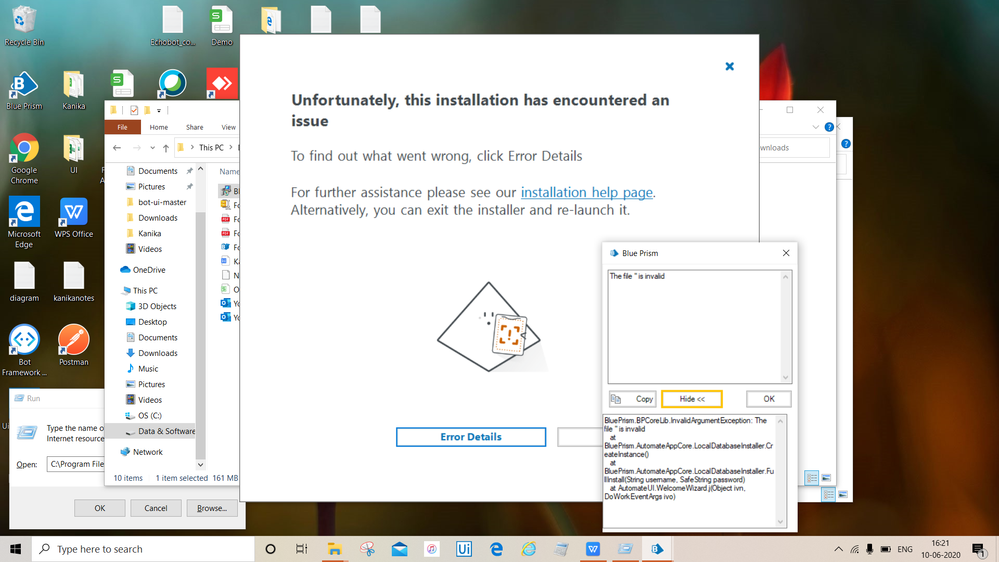The image size is (999, 562).
Task: Select the Google Chrome desktop shortcut
Action: [24, 159]
